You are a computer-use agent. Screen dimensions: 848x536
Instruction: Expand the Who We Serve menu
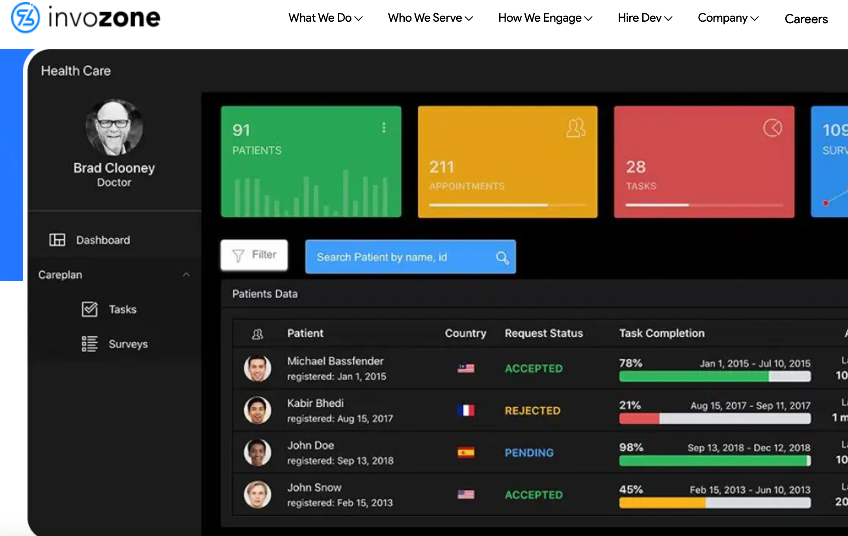pos(430,18)
